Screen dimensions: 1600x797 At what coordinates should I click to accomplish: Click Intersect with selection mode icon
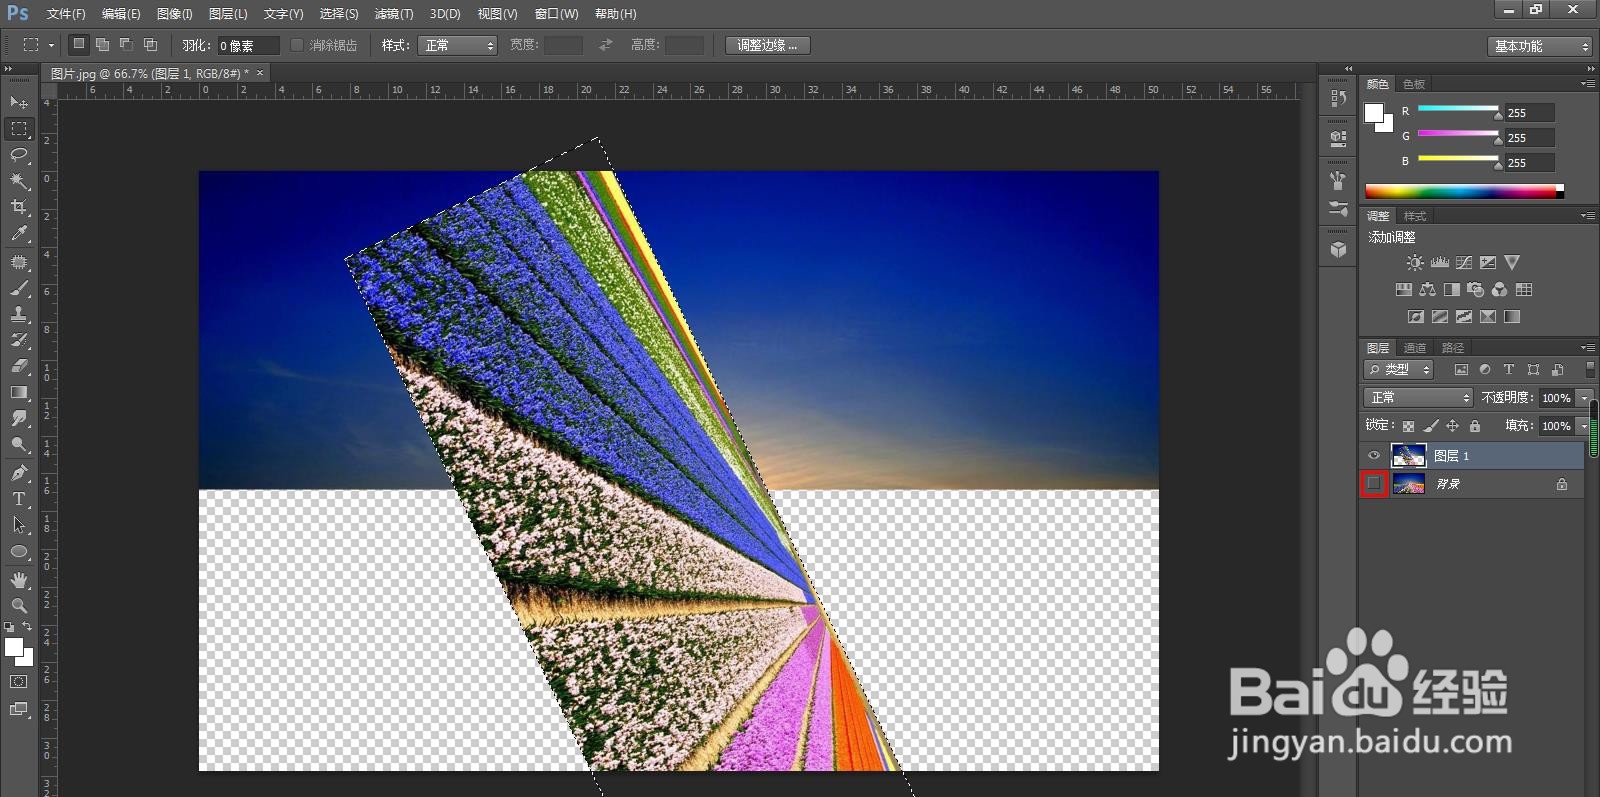coord(150,45)
